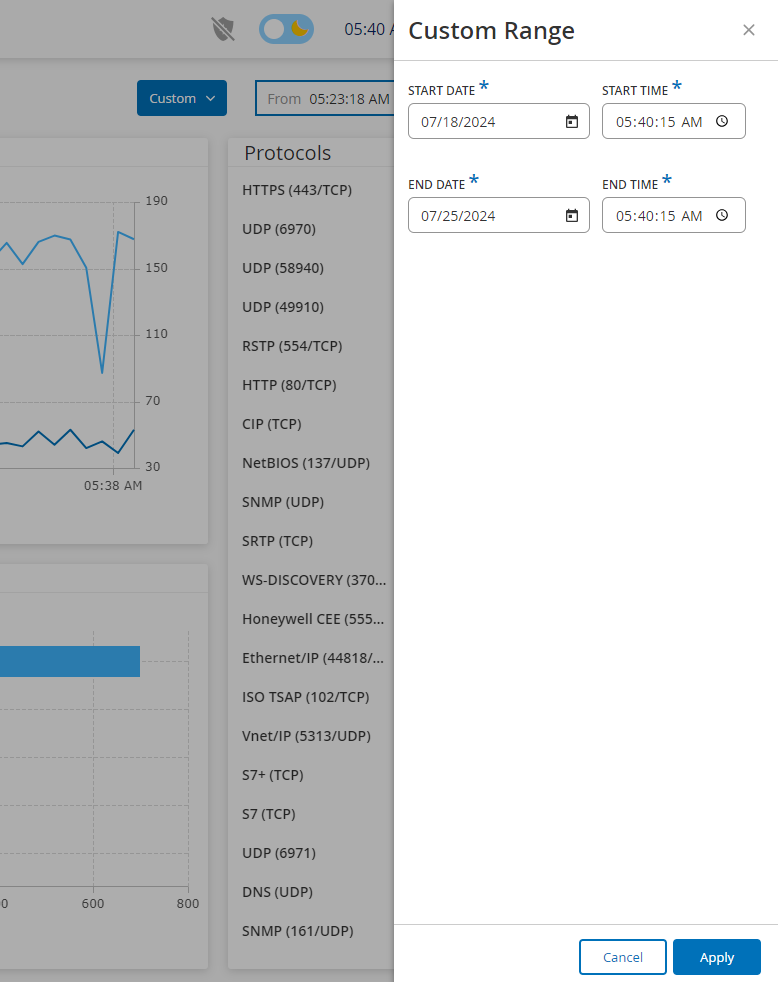This screenshot has height=982, width=778.
Task: Apply the custom date range
Action: [x=717, y=957]
